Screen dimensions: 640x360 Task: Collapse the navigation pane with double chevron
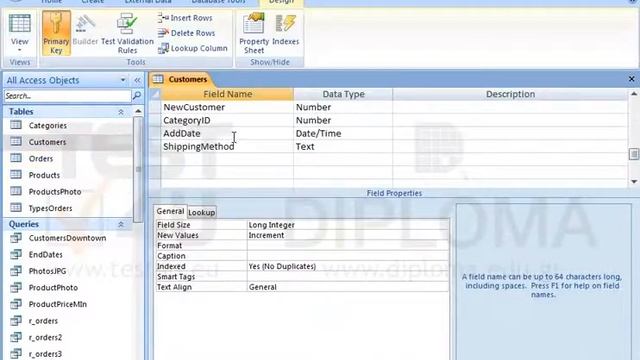click(138, 80)
